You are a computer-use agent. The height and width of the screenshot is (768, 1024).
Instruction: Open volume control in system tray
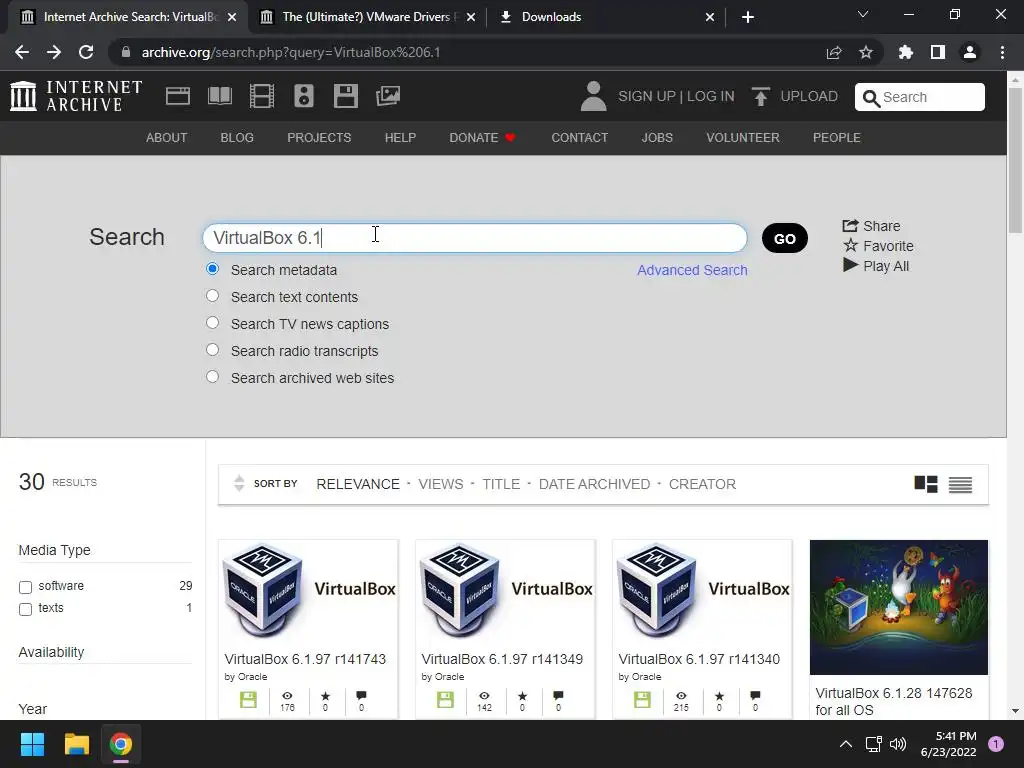pyautogui.click(x=898, y=744)
